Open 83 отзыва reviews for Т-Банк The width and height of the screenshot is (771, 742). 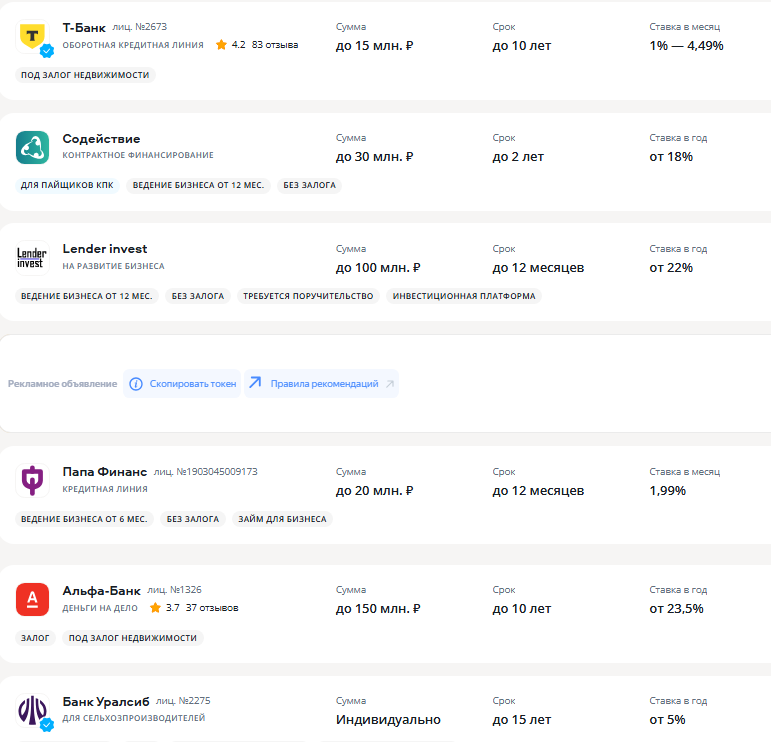click(275, 45)
